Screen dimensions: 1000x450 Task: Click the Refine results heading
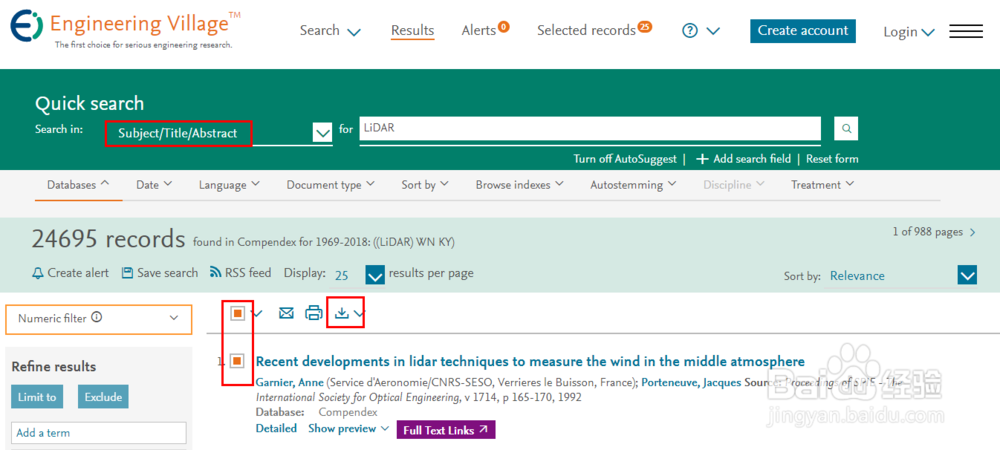click(54, 367)
